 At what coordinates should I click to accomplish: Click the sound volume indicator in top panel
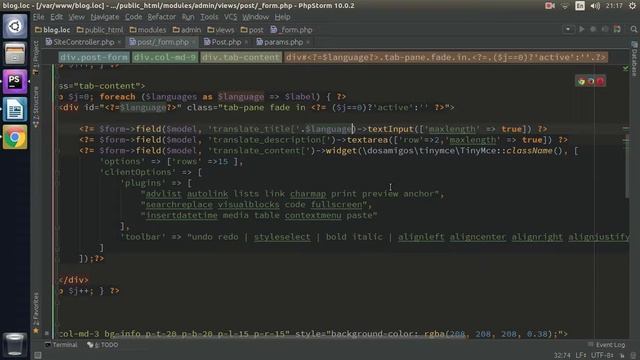coord(595,6)
